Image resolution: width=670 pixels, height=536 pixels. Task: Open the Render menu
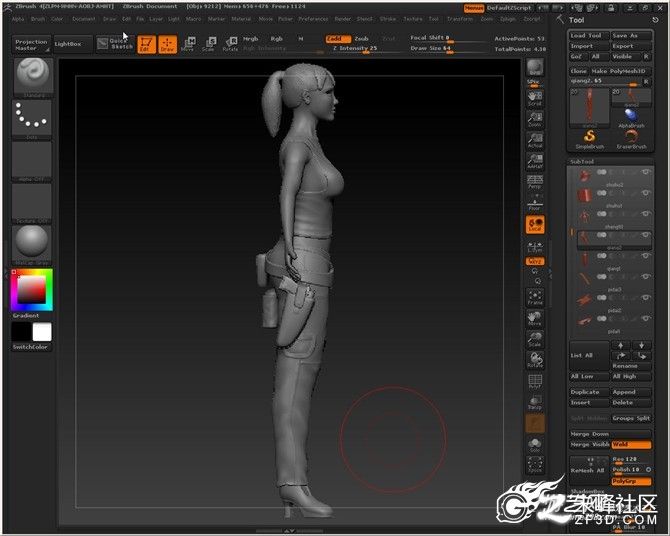point(343,19)
